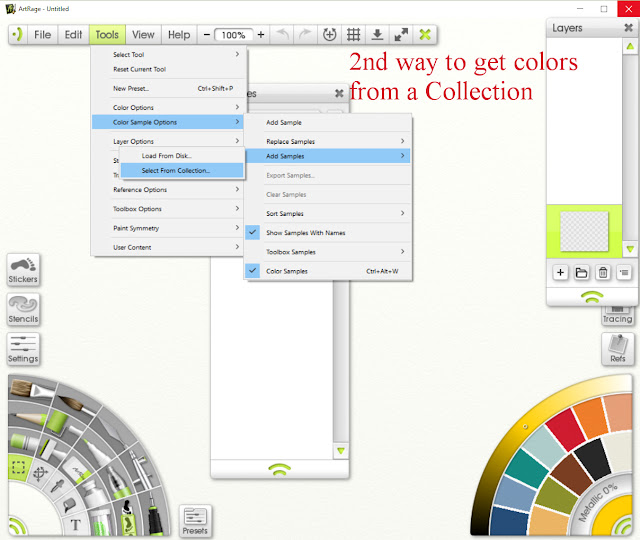Expand Sort Samples submenu
This screenshot has height=540, width=640.
click(x=328, y=213)
